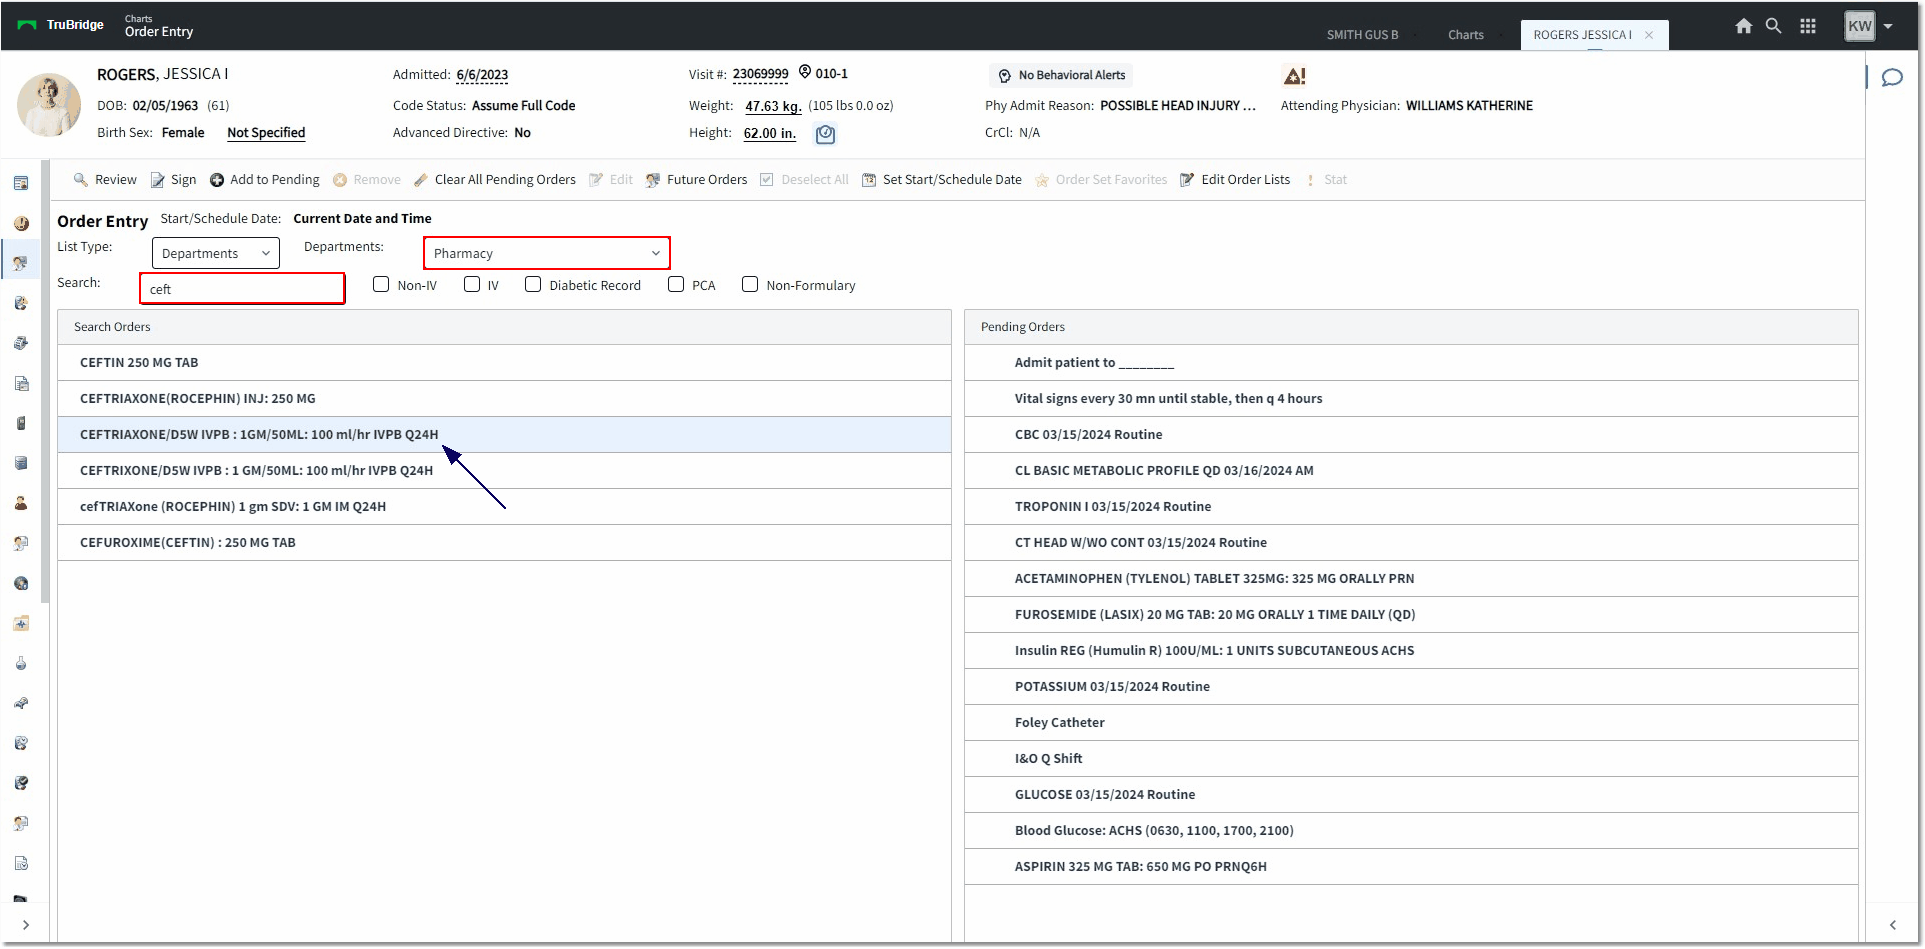Select CEFTRIXONE/D5W IVPB order row
The height and width of the screenshot is (949, 1925).
(504, 471)
